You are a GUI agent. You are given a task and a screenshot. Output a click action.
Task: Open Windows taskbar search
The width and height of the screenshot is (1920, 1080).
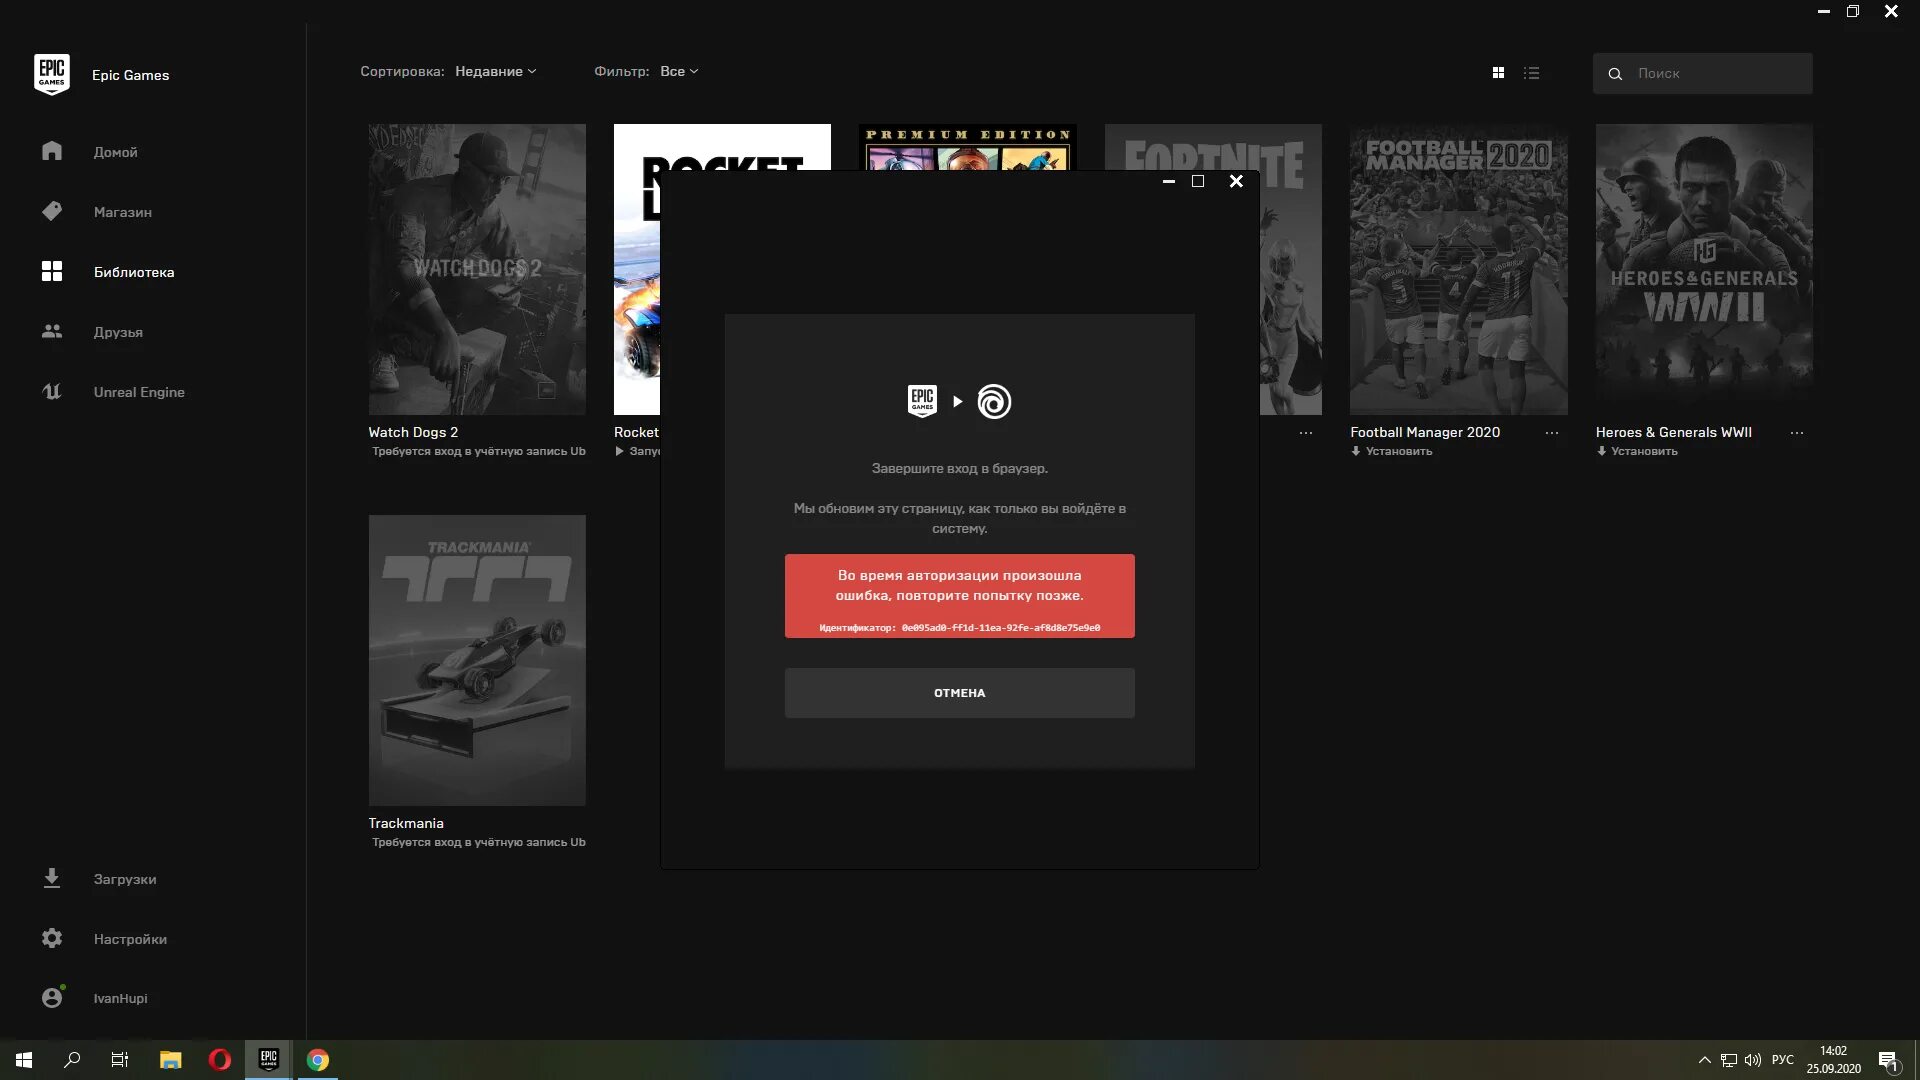pos(72,1060)
